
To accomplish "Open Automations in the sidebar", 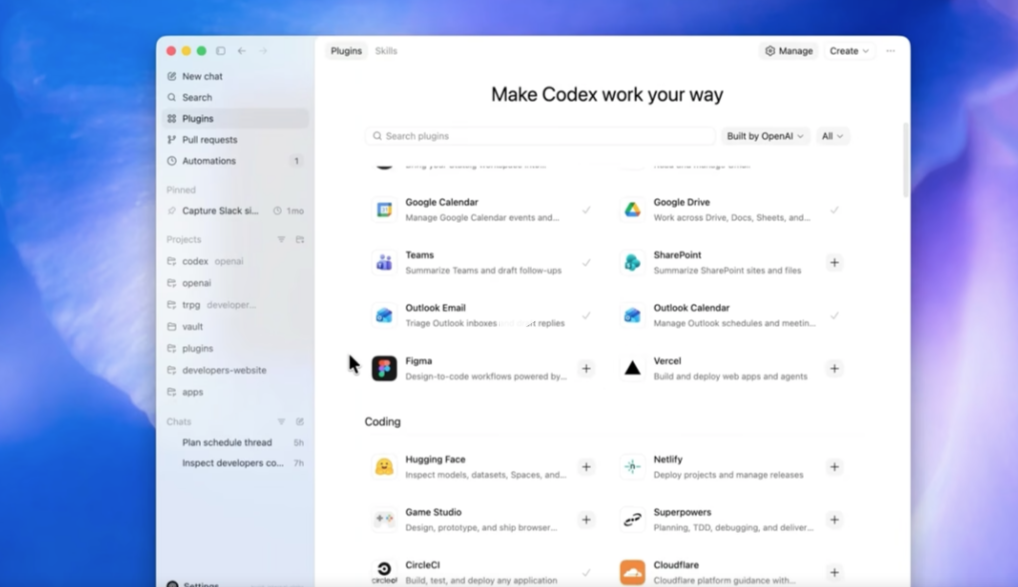I will pyautogui.click(x=209, y=161).
